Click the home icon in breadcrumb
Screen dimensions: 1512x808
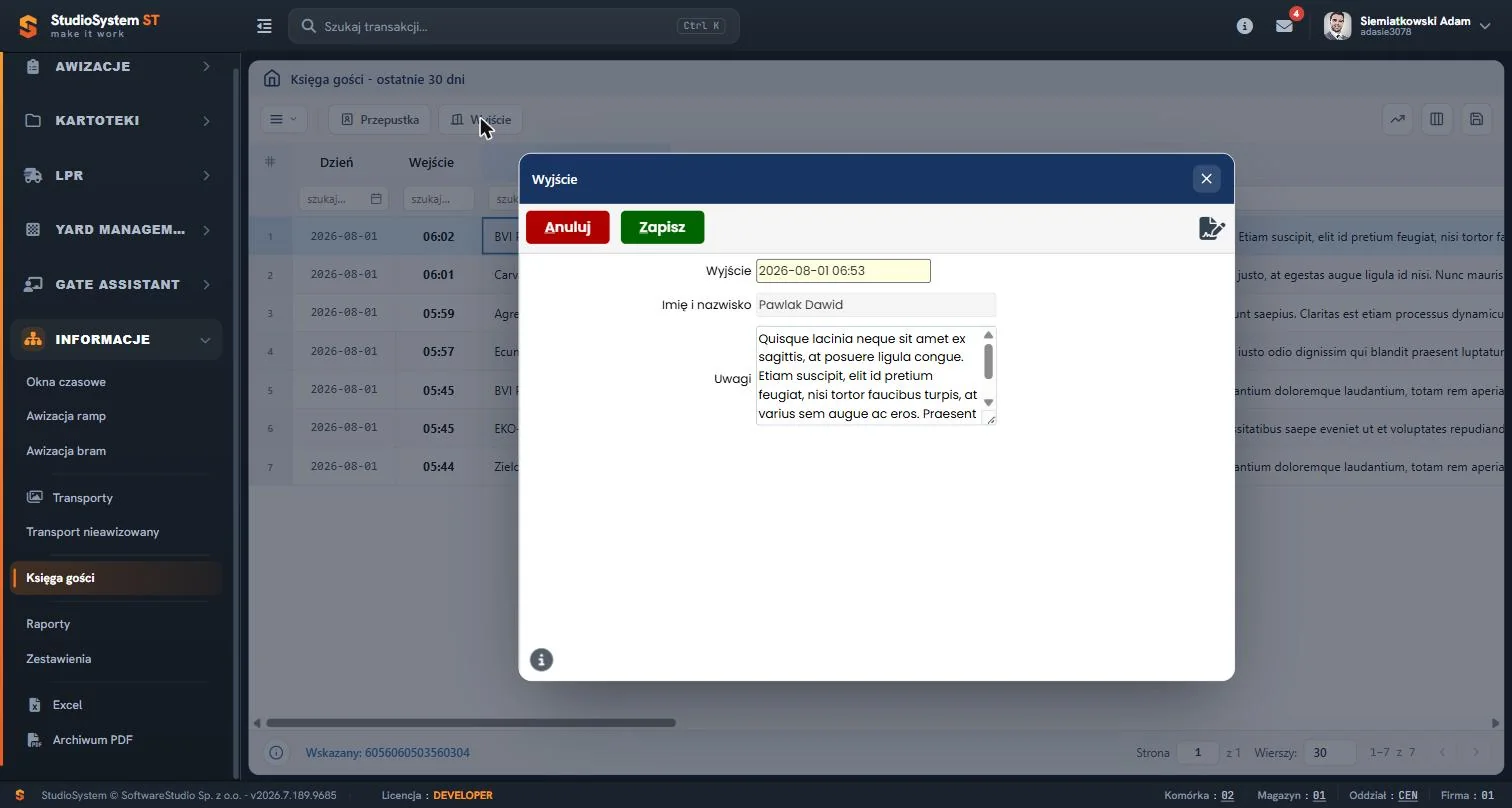tap(271, 79)
